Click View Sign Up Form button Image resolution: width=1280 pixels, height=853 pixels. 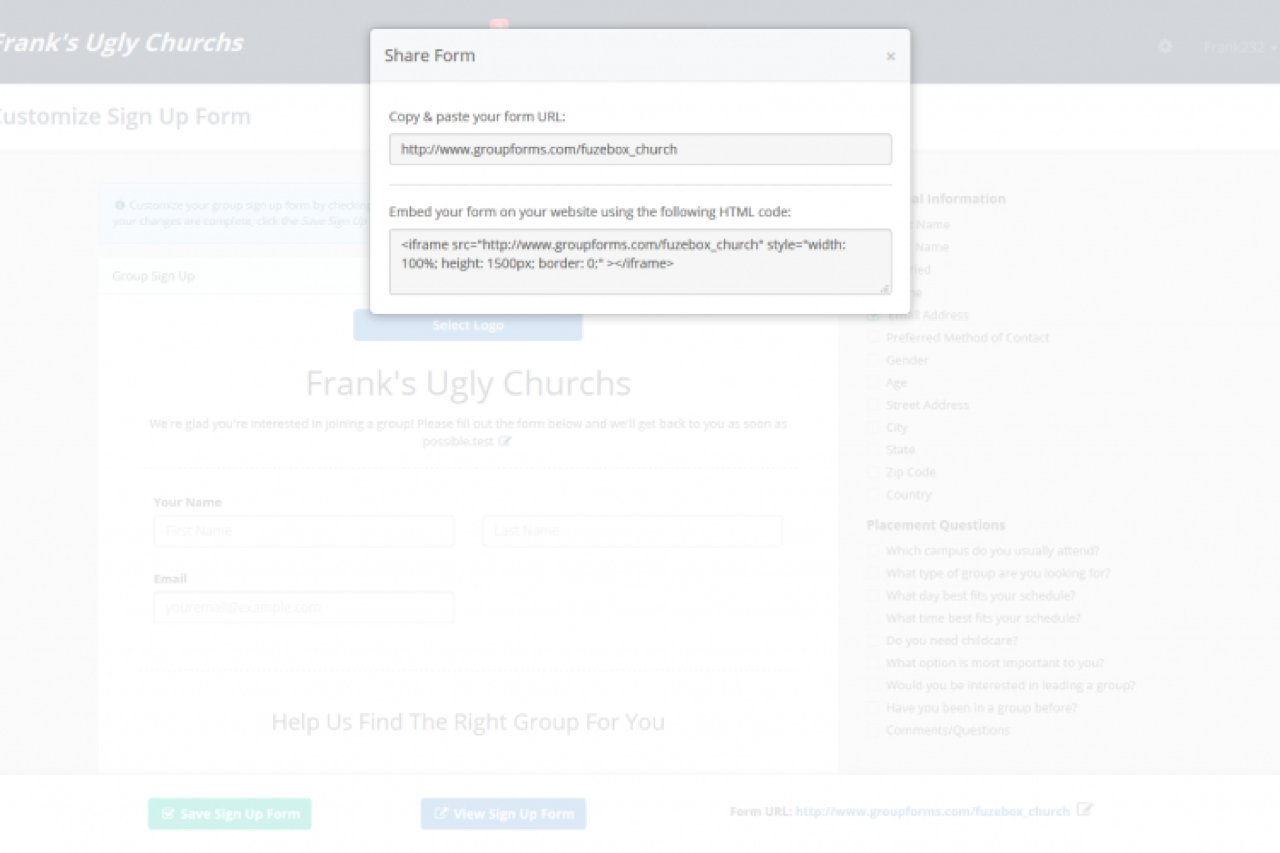point(503,814)
